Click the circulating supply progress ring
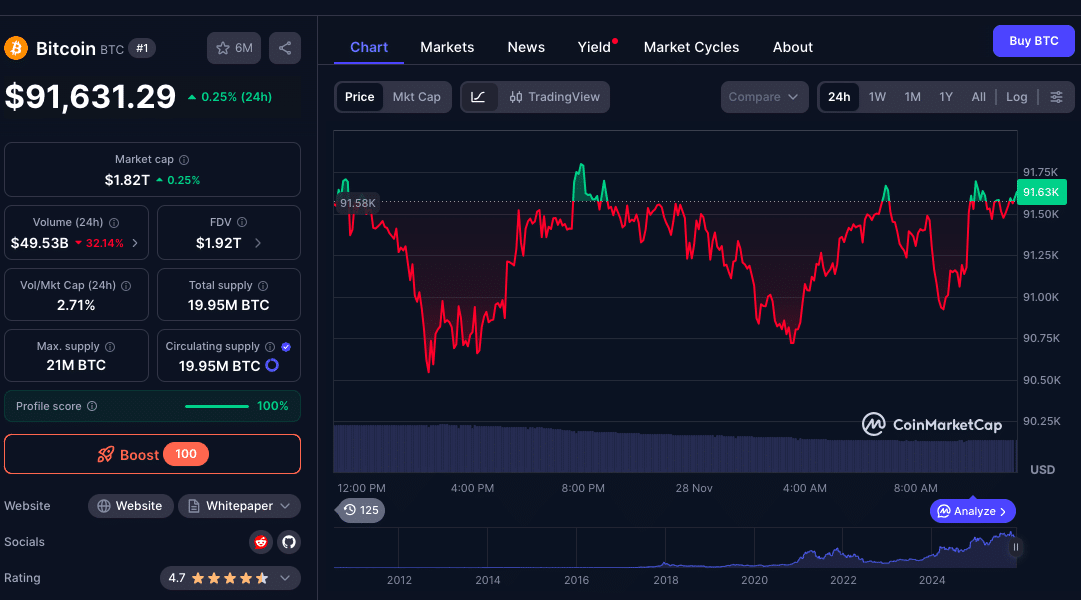Screen dimensions: 1081x600 [272, 366]
